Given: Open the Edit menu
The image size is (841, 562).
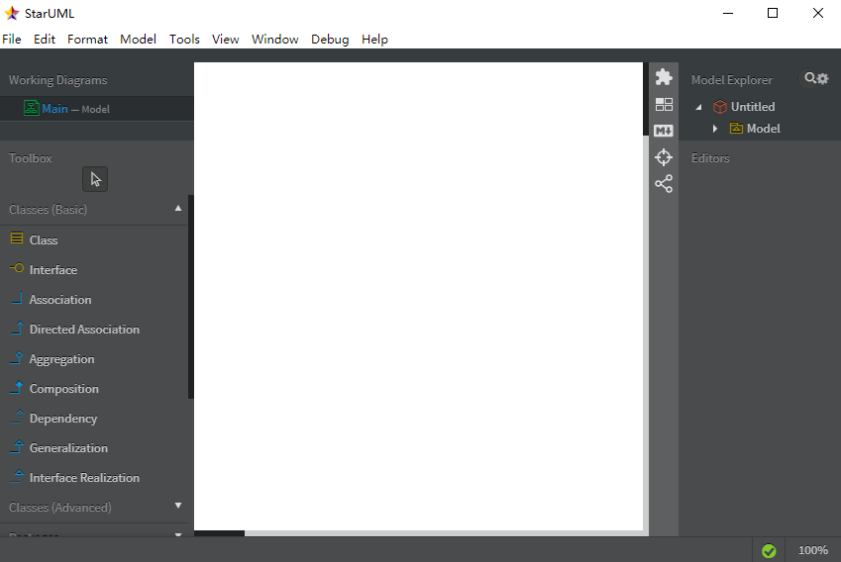Looking at the screenshot, I should [x=44, y=39].
